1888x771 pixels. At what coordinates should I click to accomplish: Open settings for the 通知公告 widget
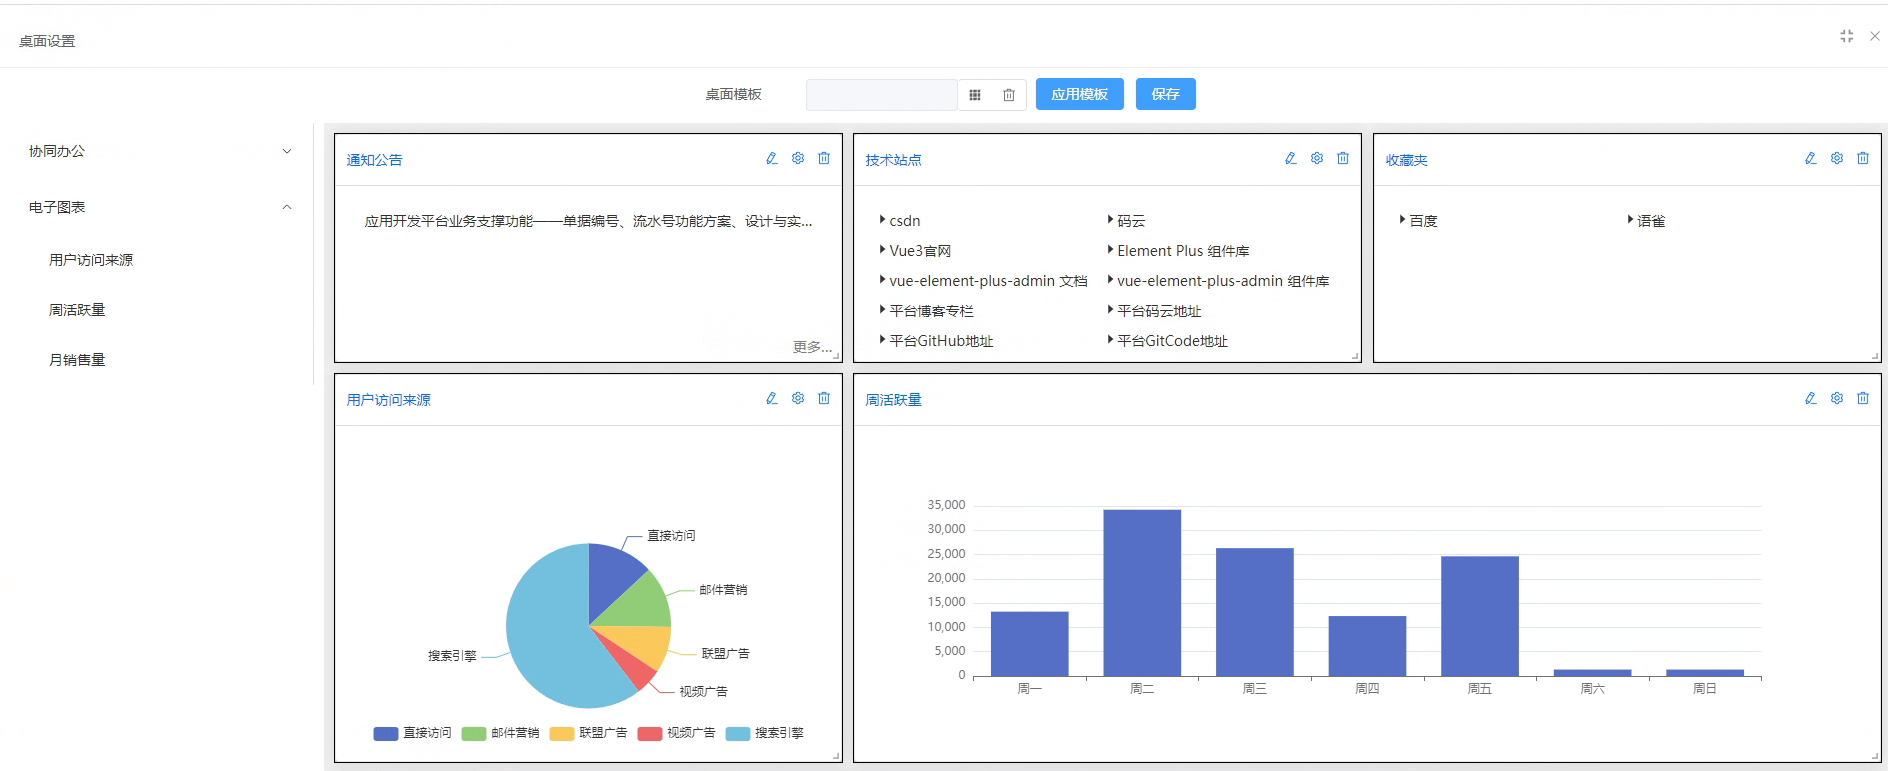[798, 158]
